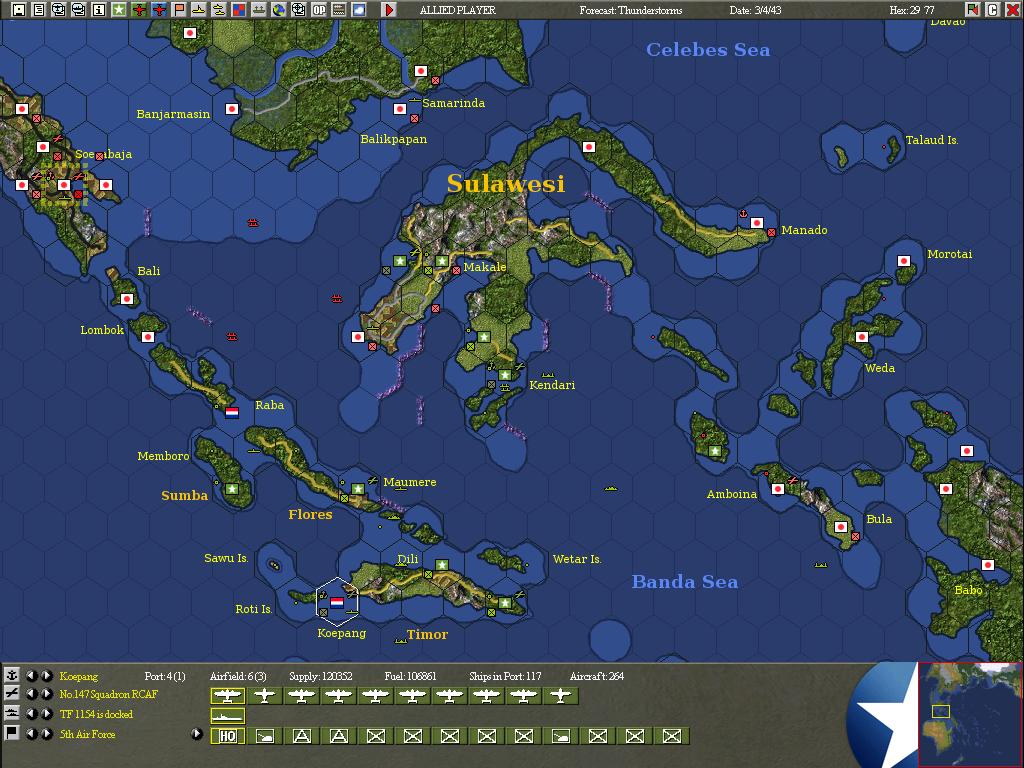Click the orange flag toolbar icon
The width and height of the screenshot is (1024, 768).
[179, 10]
